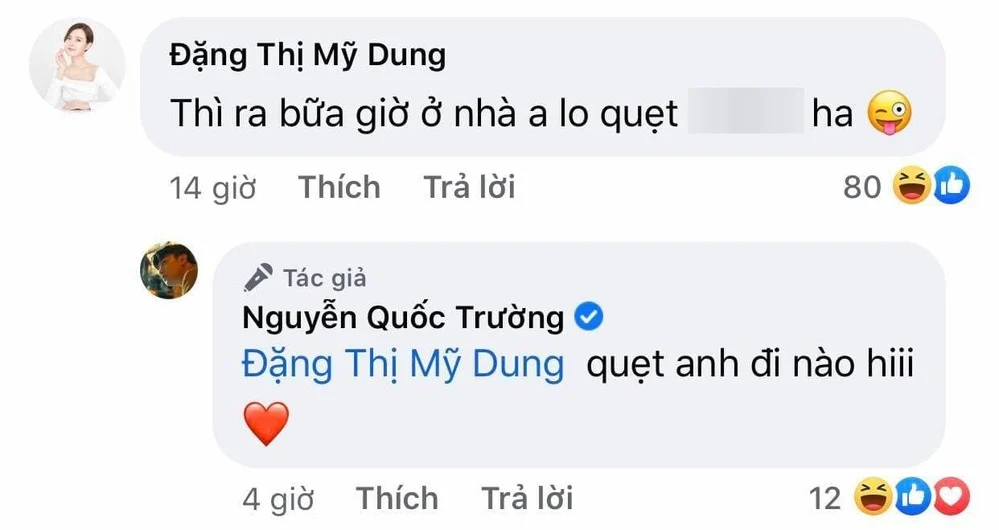The height and width of the screenshot is (530, 999).
Task: Click the microphone author icon beside Tác giả
Action: click(x=261, y=277)
